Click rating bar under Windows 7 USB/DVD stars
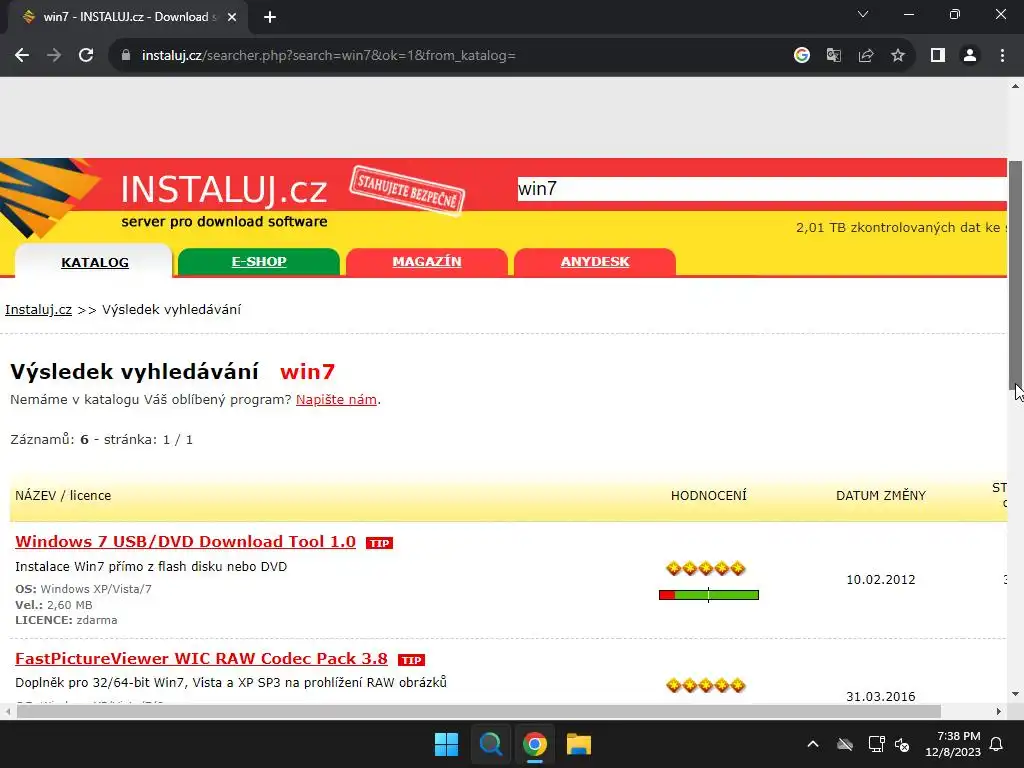1024x768 pixels. click(x=709, y=595)
